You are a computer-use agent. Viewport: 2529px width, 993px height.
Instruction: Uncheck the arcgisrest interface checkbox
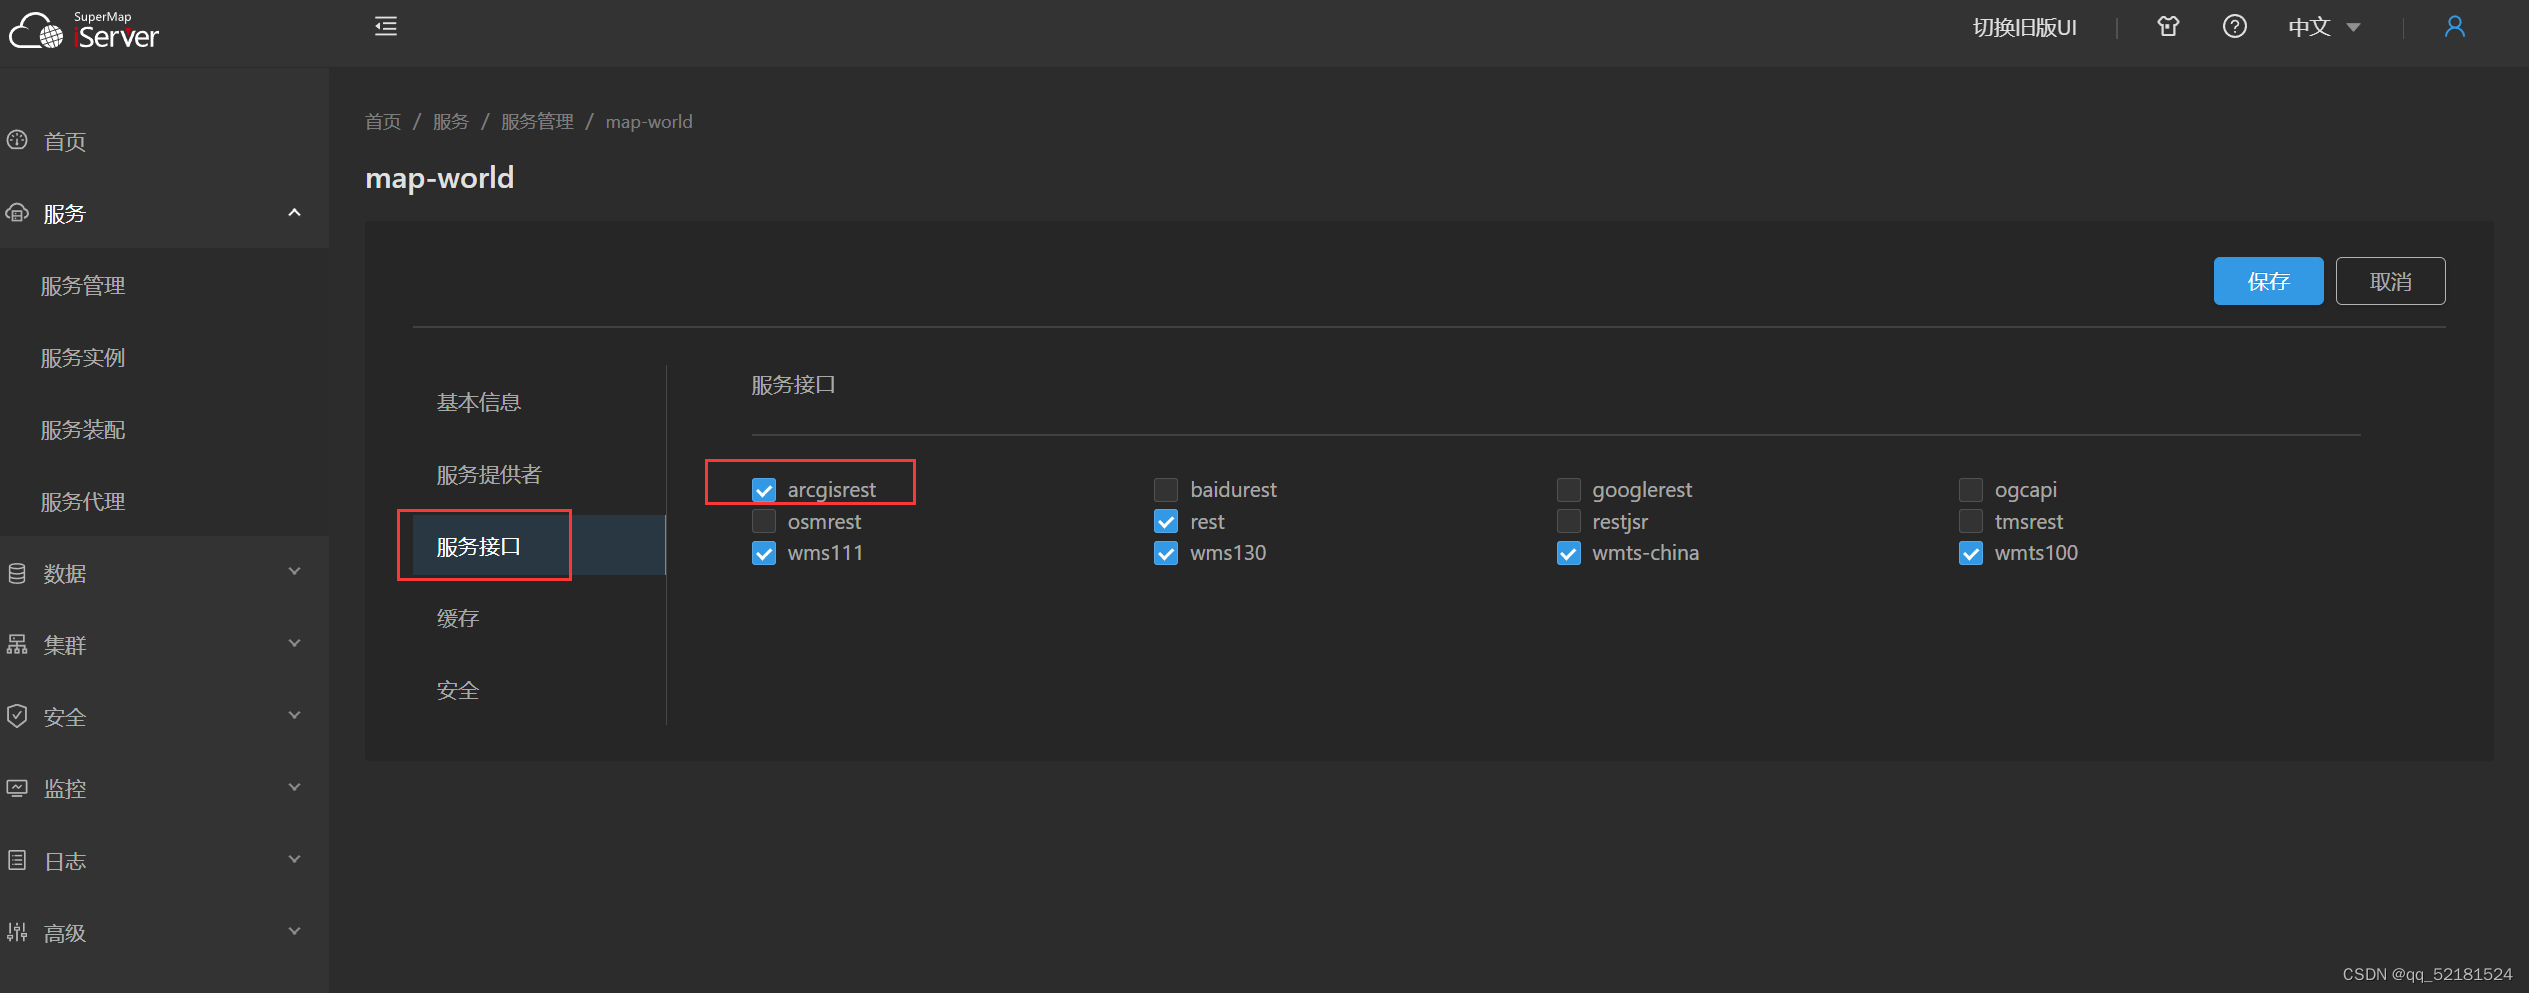pyautogui.click(x=764, y=490)
